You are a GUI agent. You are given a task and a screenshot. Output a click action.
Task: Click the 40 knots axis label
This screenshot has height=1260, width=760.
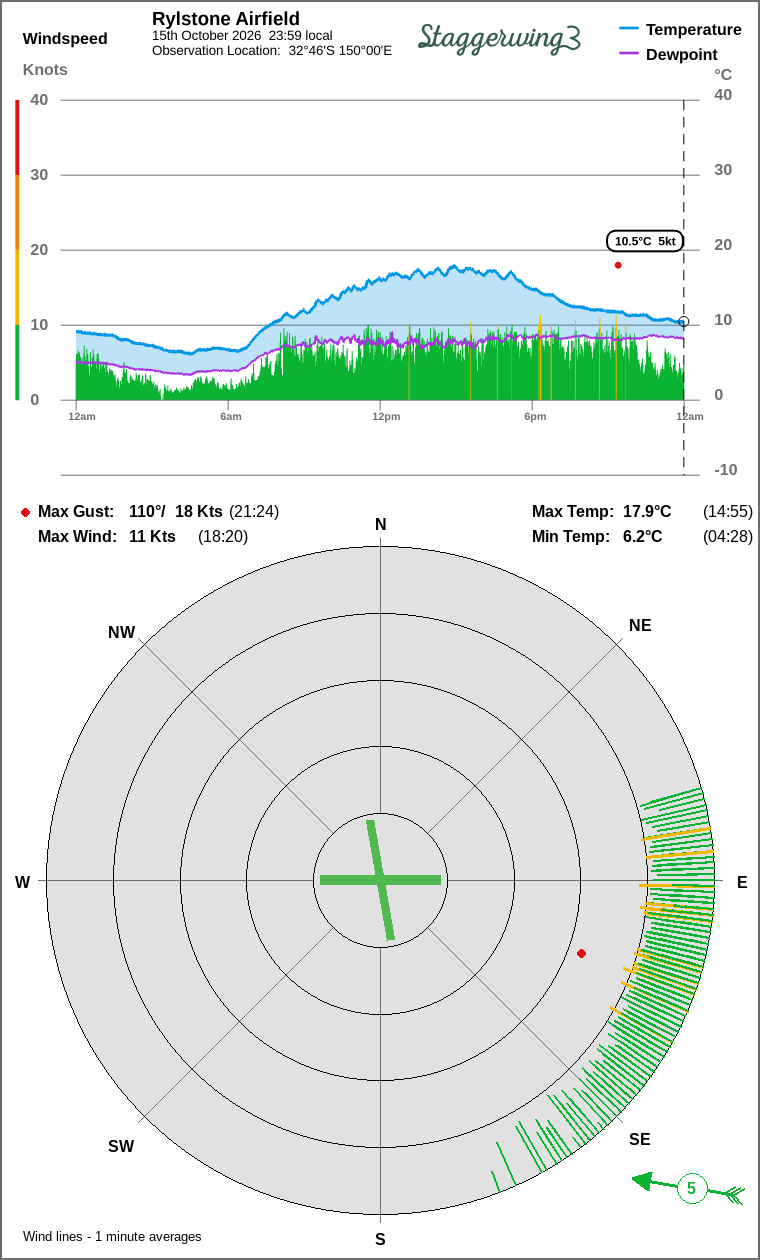click(x=39, y=99)
